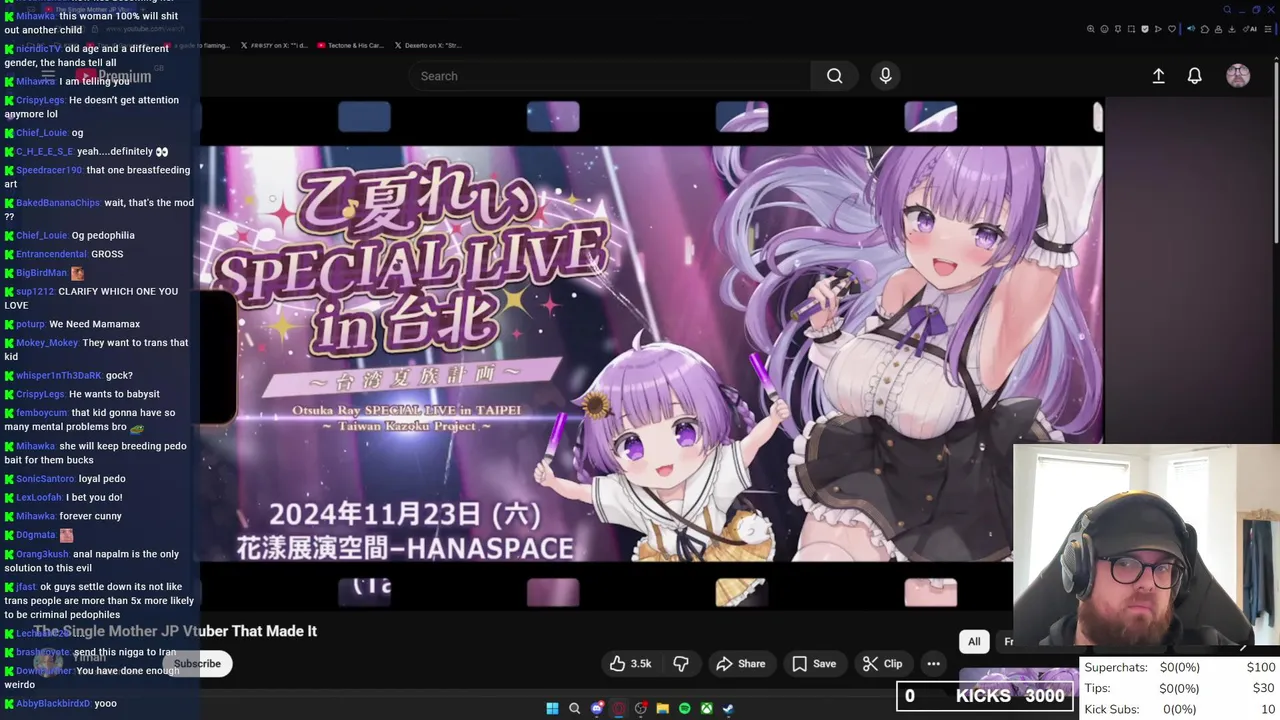Click chat username 'Mokey_Mokey'
The height and width of the screenshot is (720, 1280).
47,343
